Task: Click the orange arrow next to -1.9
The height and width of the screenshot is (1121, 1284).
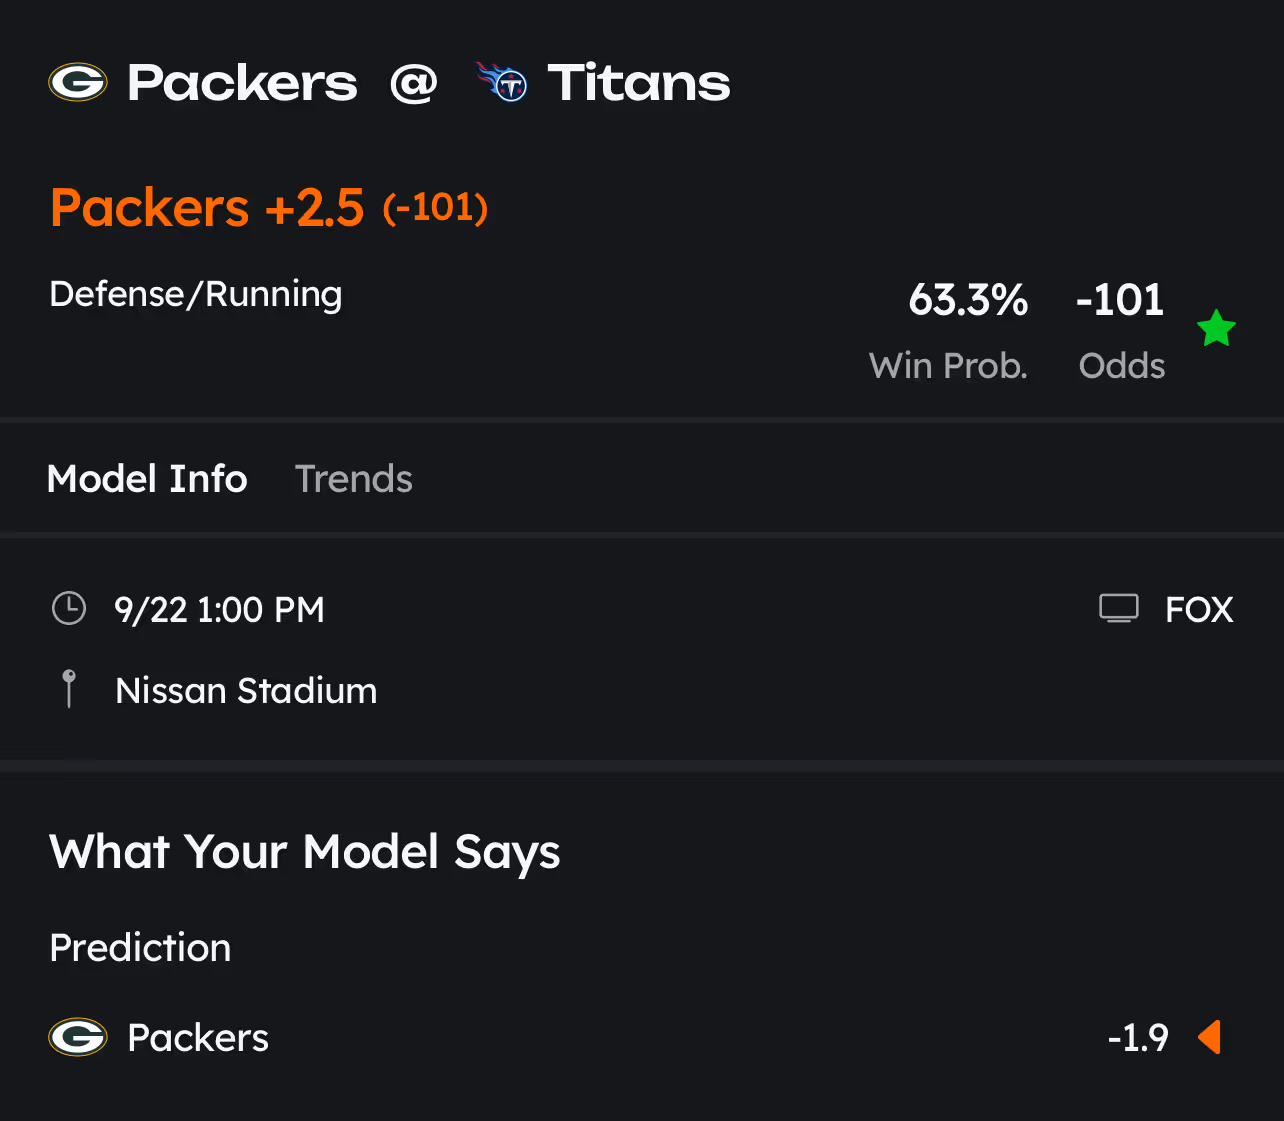Action: [1209, 1037]
